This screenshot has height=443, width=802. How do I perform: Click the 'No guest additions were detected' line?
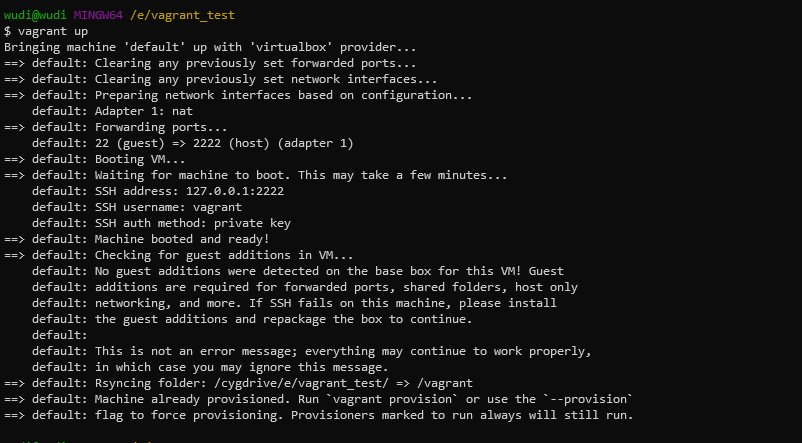(x=330, y=271)
